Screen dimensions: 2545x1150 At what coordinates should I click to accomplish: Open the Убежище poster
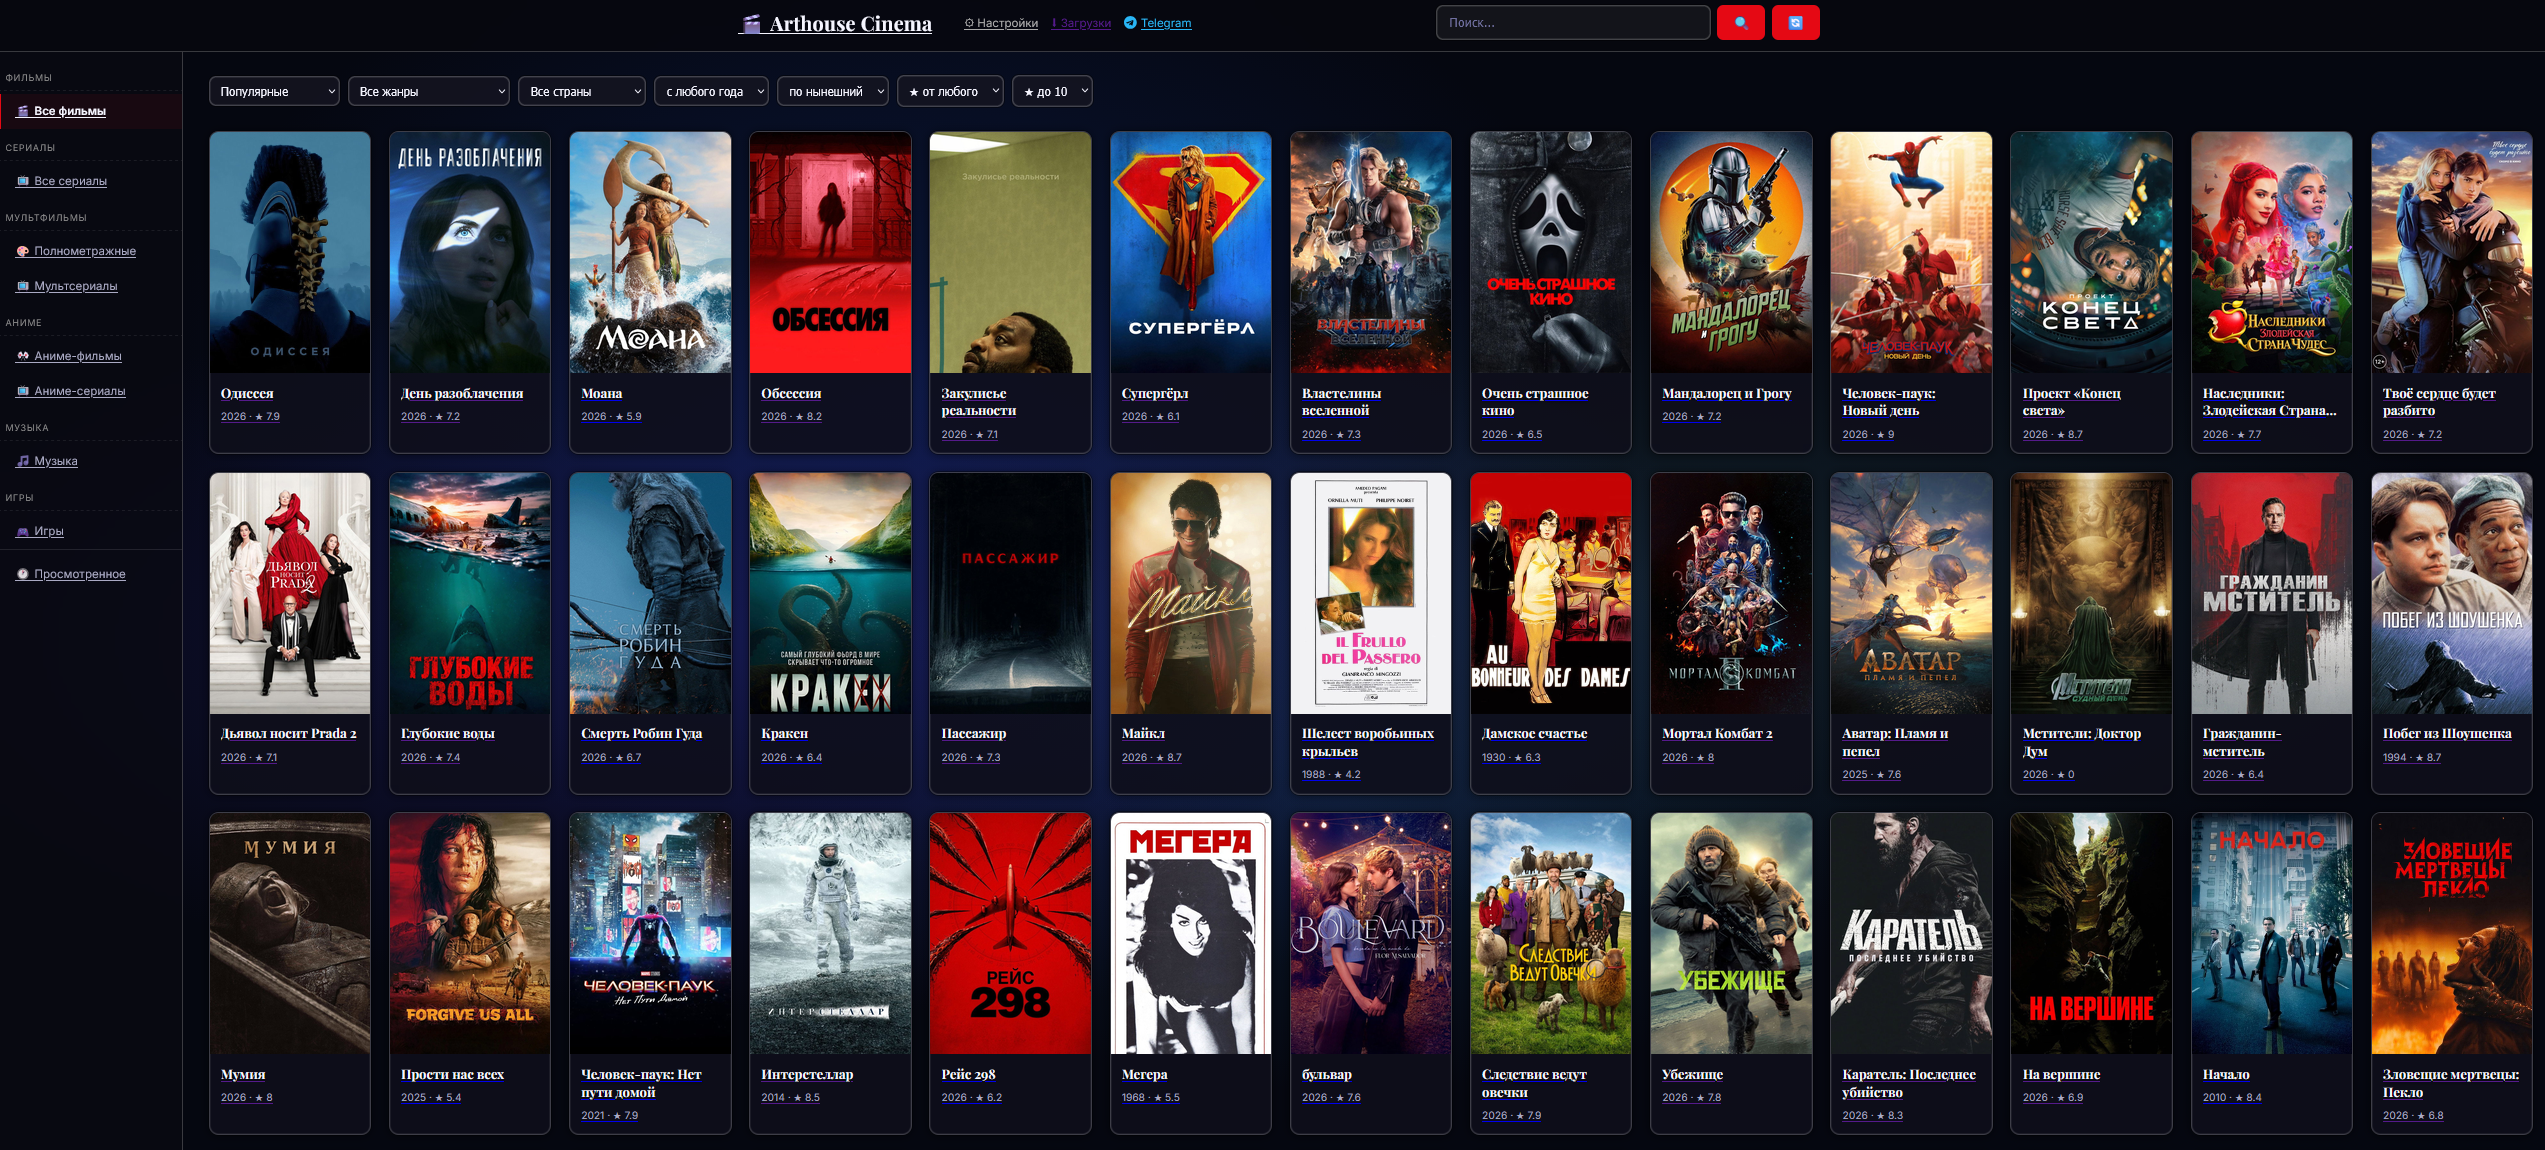point(1731,933)
